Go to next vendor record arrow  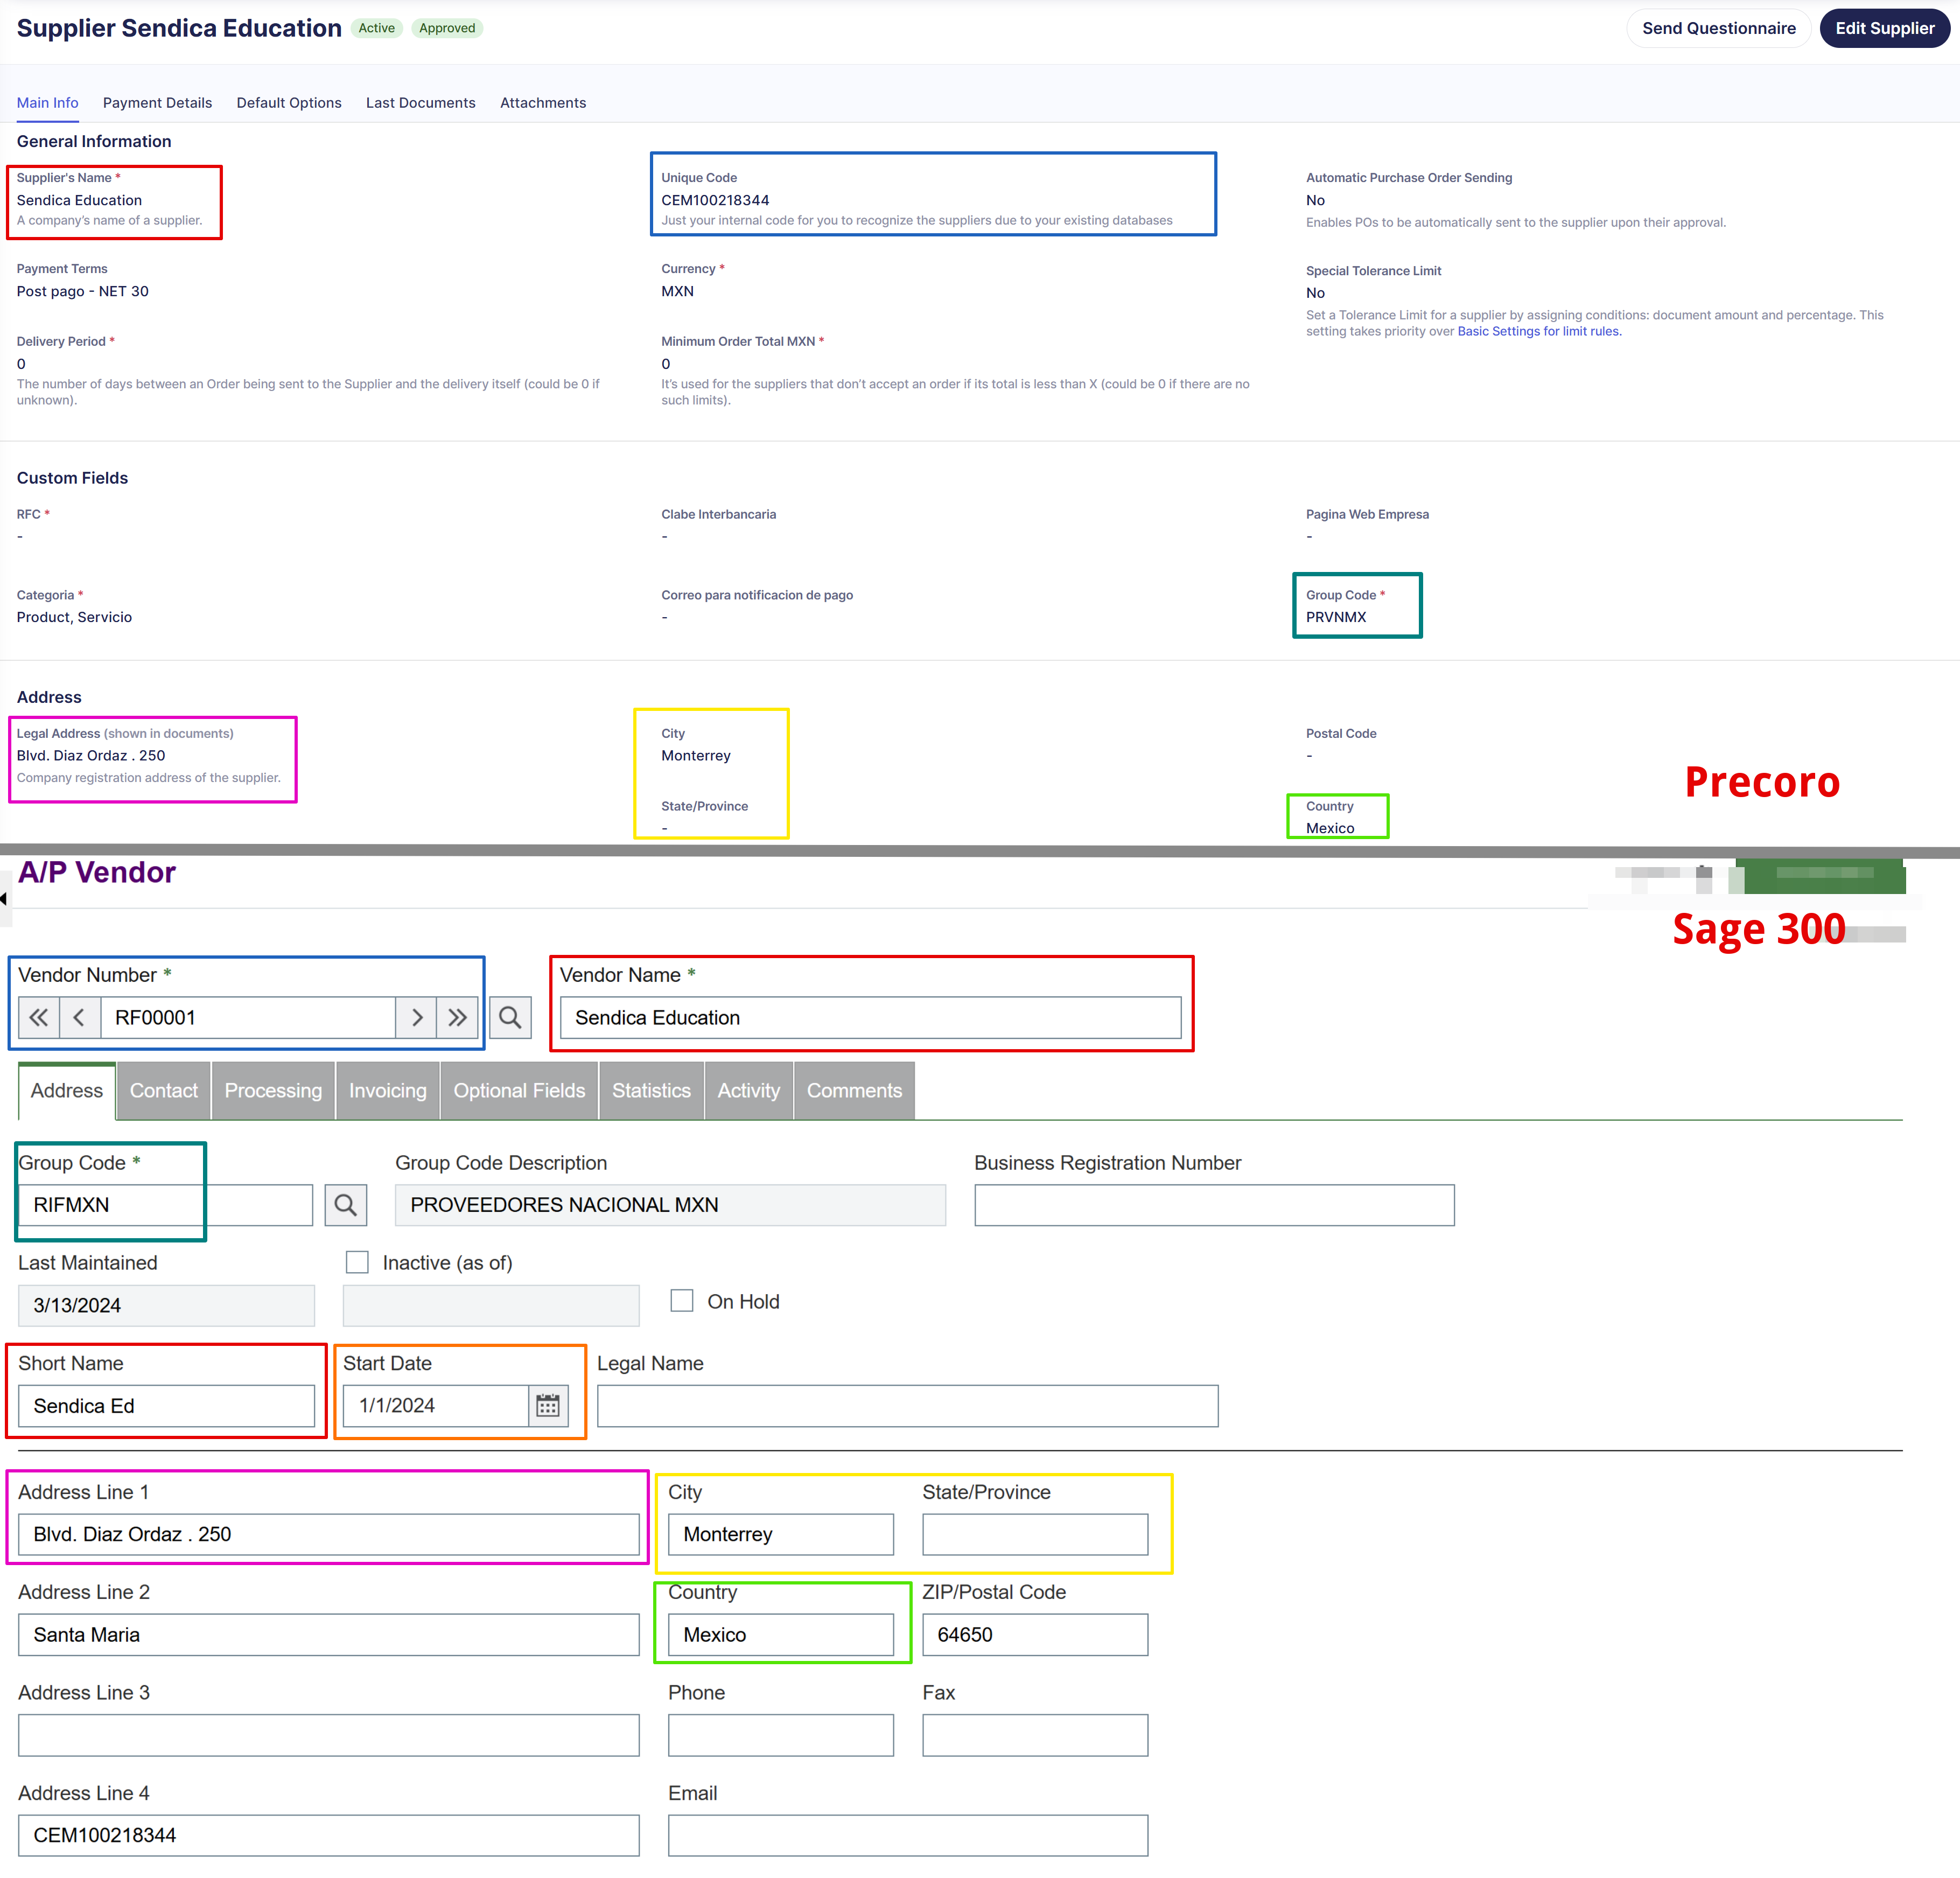(416, 1017)
